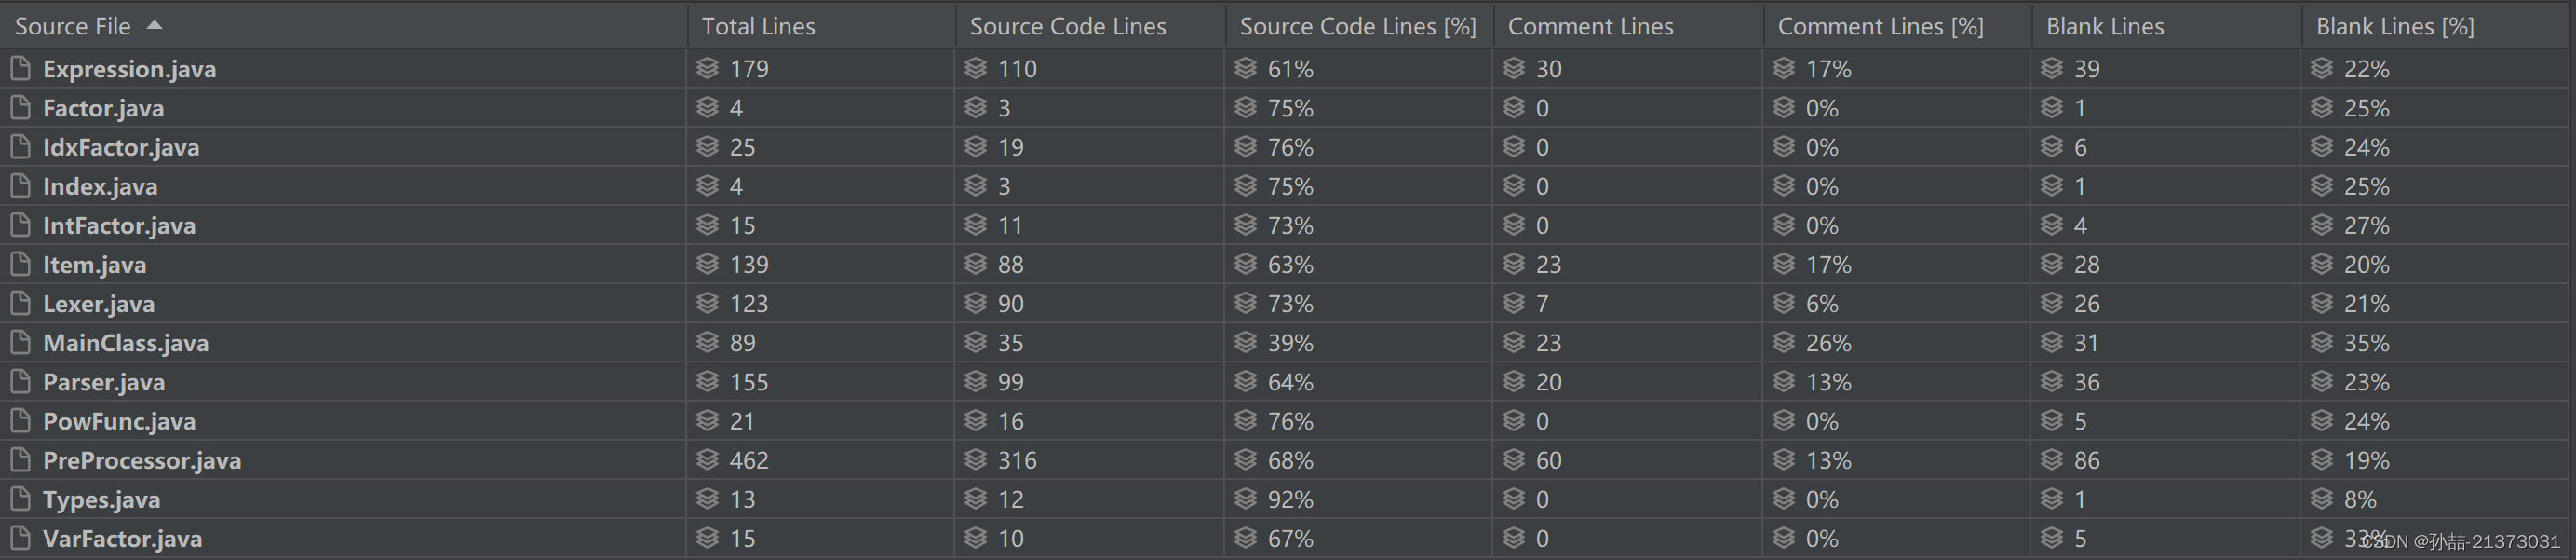2576x560 pixels.
Task: Click the file icon beside MainClass.java
Action: tap(20, 343)
